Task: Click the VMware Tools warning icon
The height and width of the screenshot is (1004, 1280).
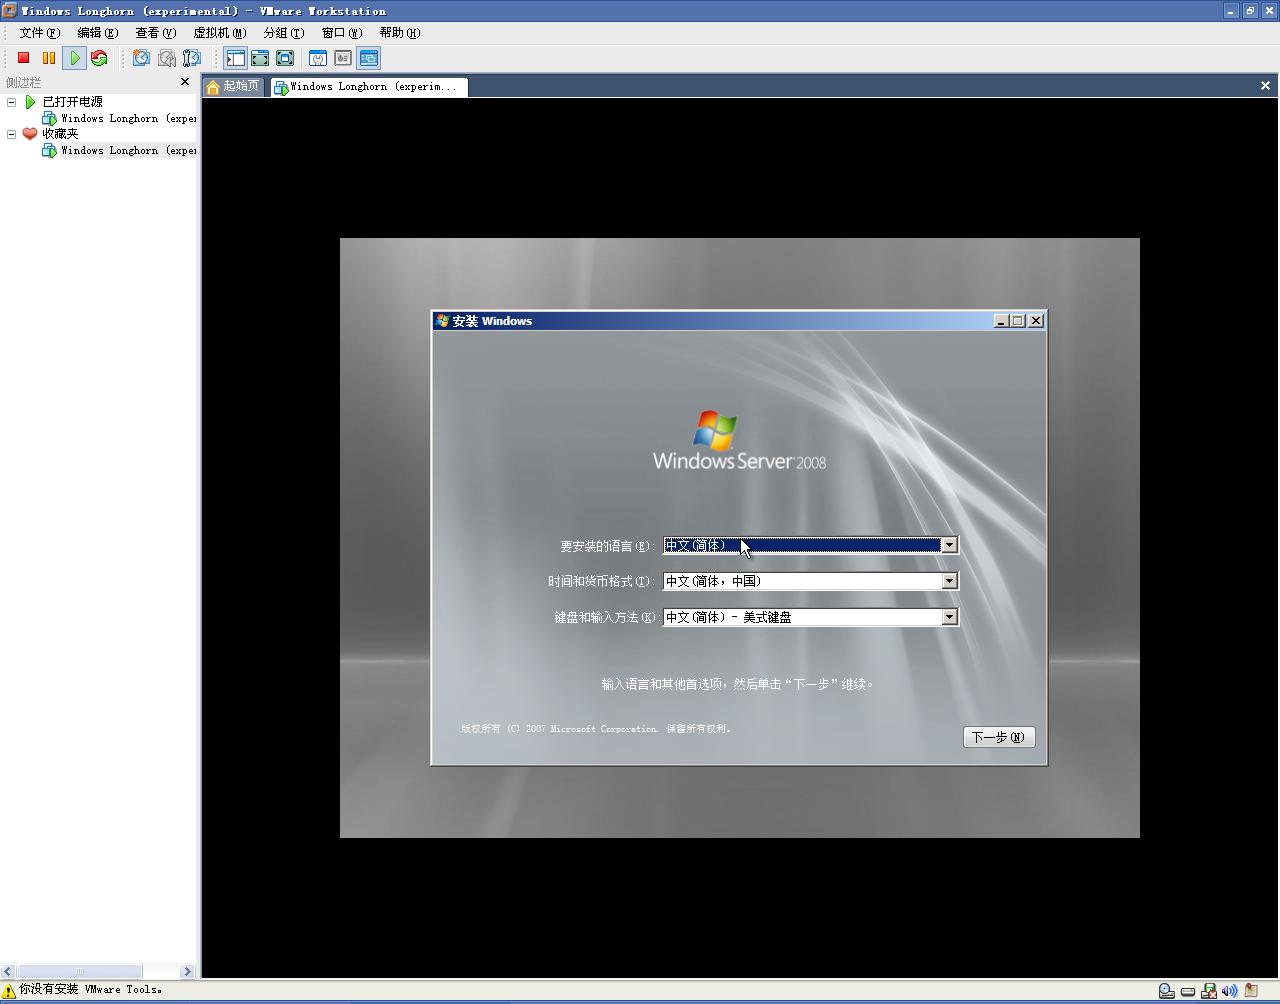Action: click(9, 990)
